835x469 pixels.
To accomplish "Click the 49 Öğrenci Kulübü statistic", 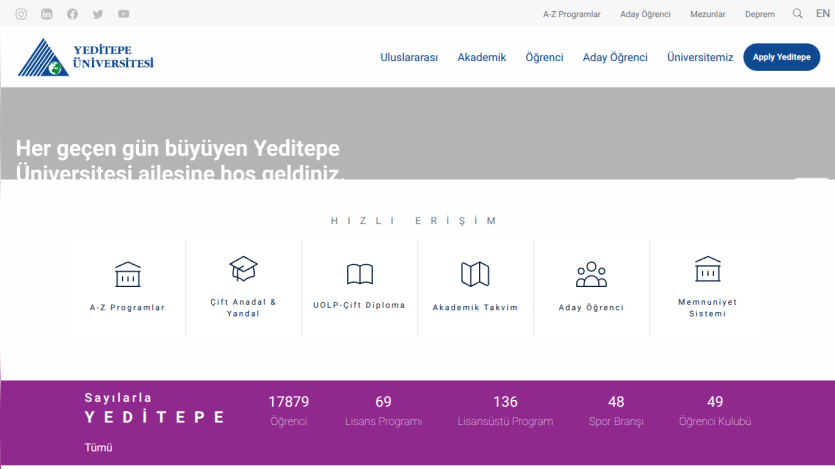I will click(715, 411).
